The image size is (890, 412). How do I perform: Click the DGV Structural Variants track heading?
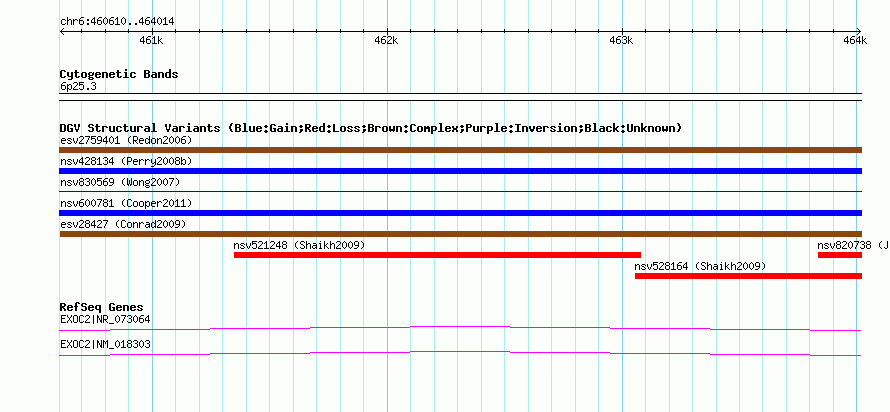tap(371, 128)
